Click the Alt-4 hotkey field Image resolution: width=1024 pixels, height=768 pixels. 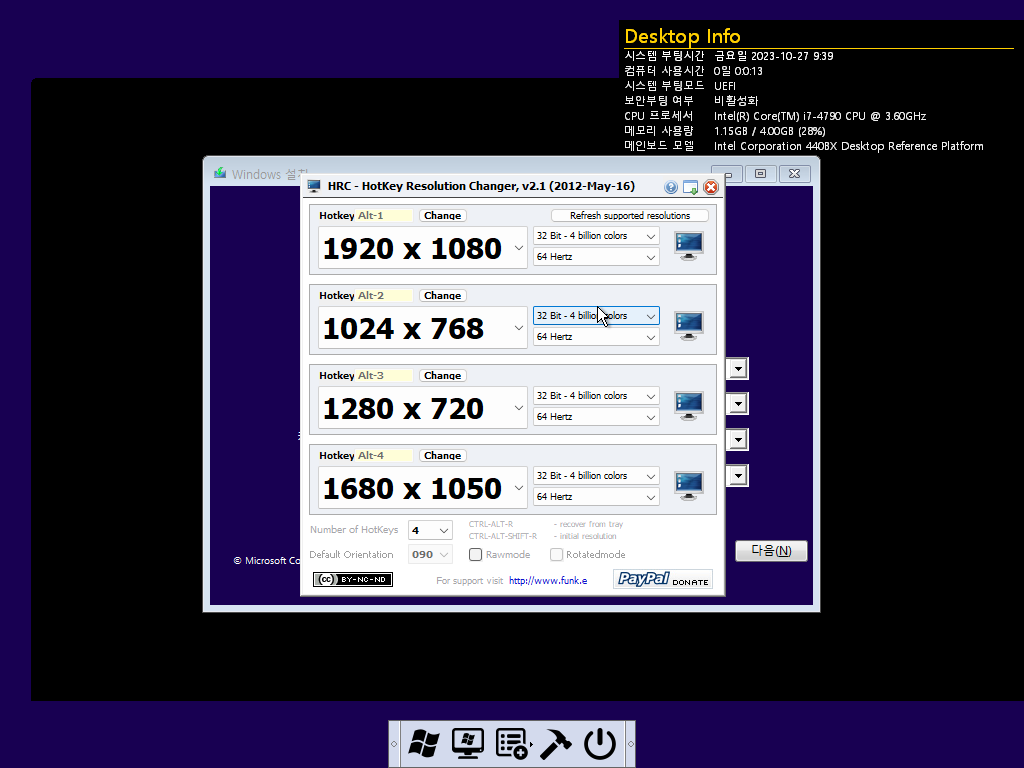pos(384,455)
